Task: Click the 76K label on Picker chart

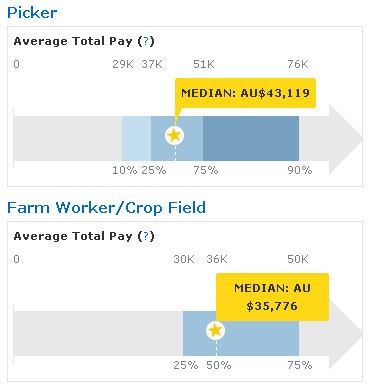Action: (298, 64)
